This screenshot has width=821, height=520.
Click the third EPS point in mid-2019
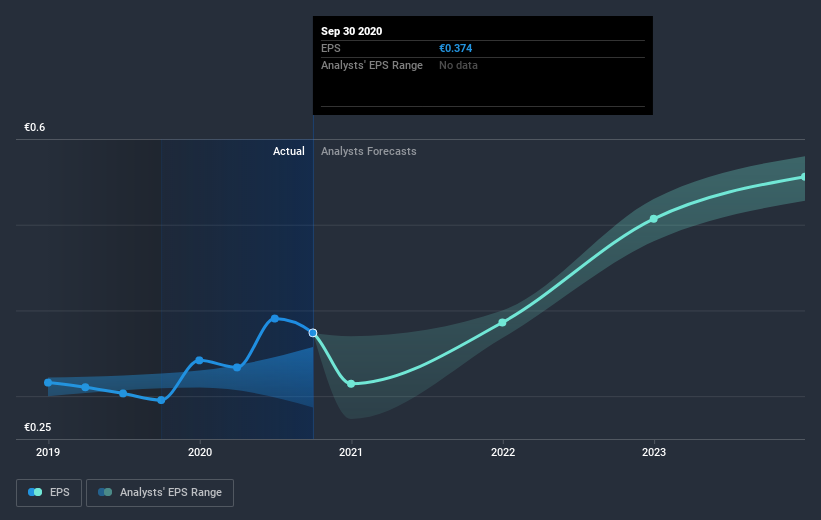pos(123,393)
